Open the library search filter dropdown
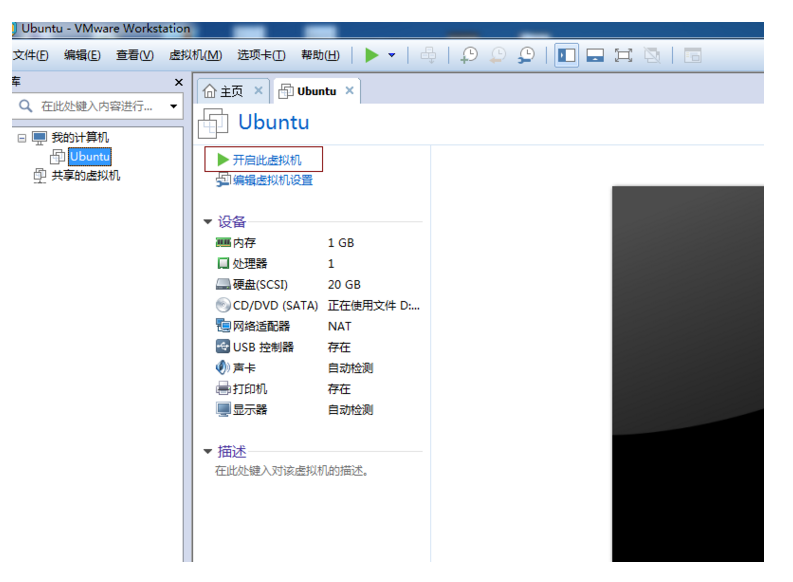The width and height of the screenshot is (793, 582). 173,106
